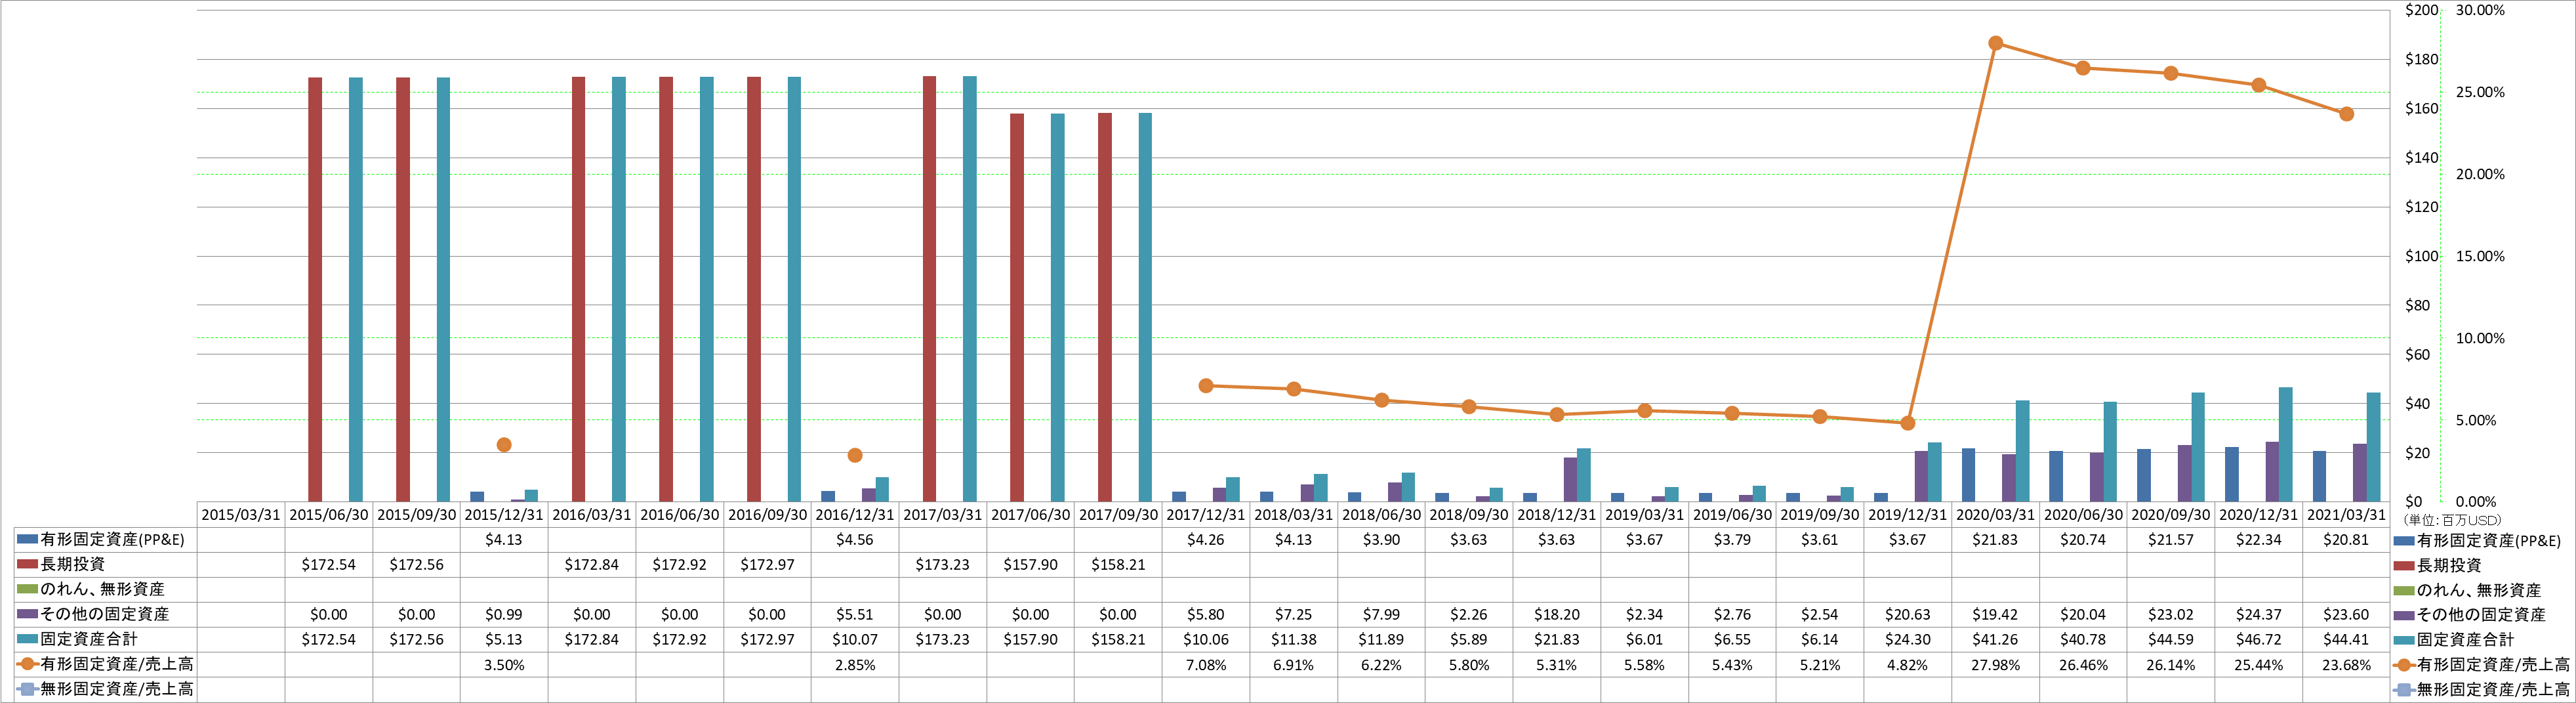Click the $173.23 cell in 長期投資 row
The image size is (2576, 703).
pos(943,564)
